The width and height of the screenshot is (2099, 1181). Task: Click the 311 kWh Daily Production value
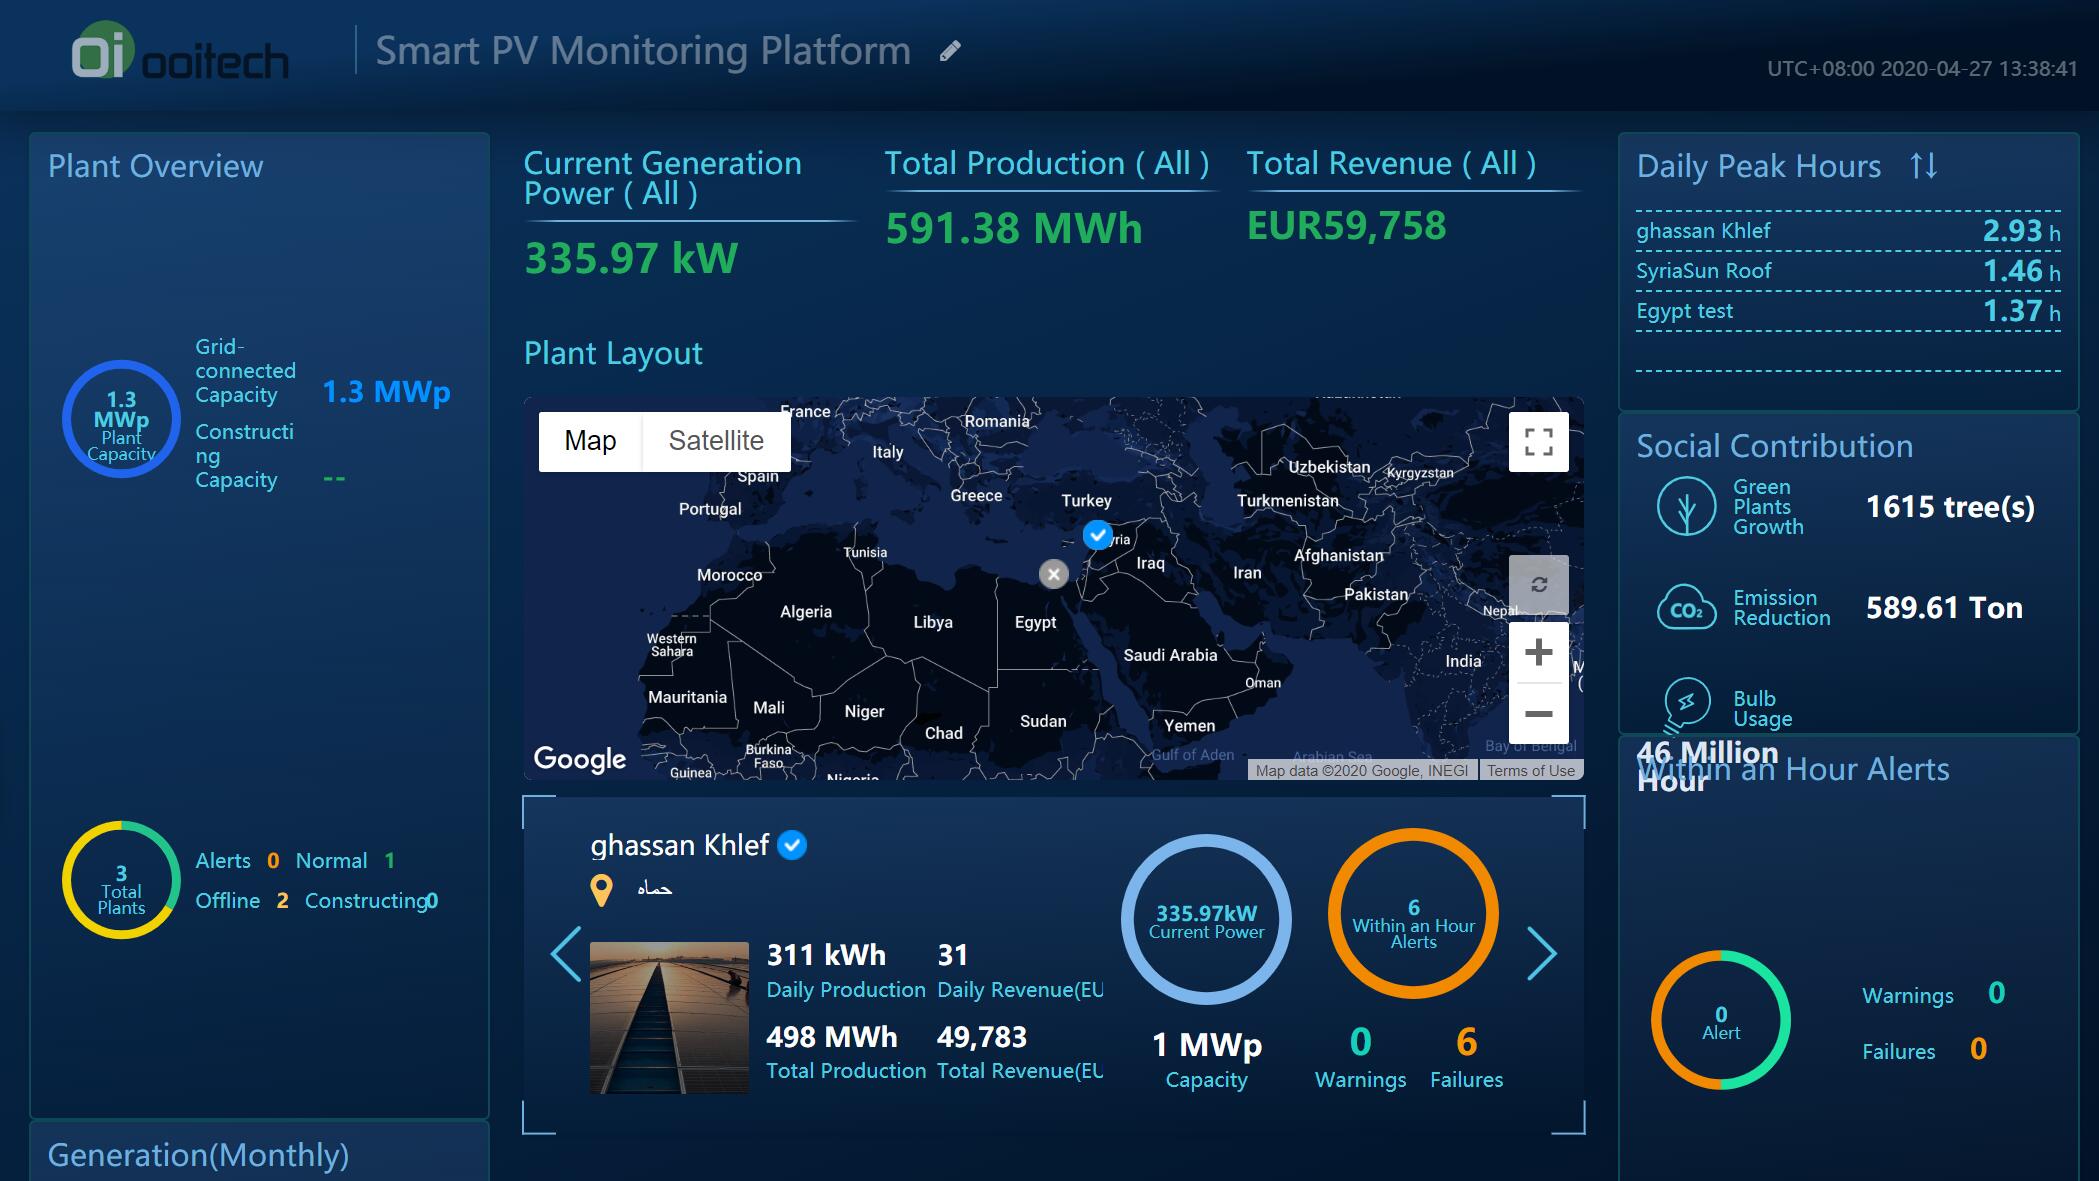[x=826, y=955]
